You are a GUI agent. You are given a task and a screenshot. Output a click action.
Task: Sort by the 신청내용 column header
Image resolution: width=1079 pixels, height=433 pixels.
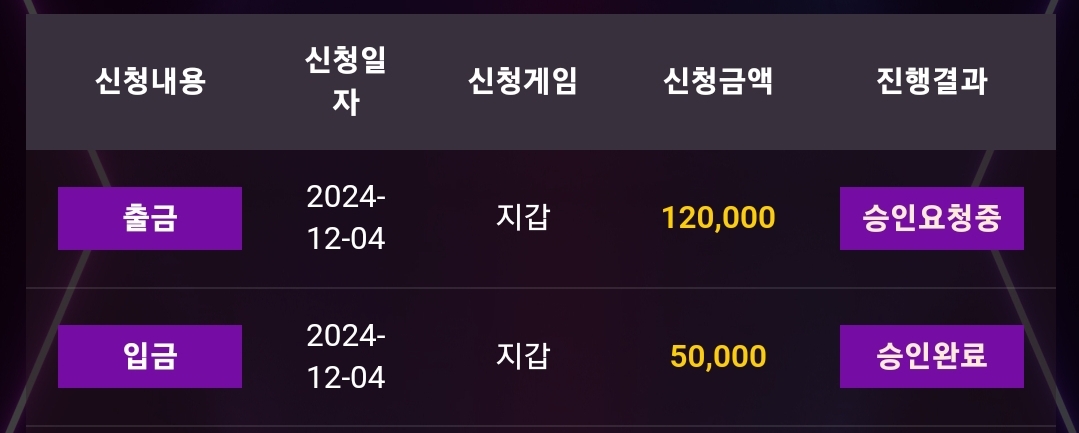(150, 81)
